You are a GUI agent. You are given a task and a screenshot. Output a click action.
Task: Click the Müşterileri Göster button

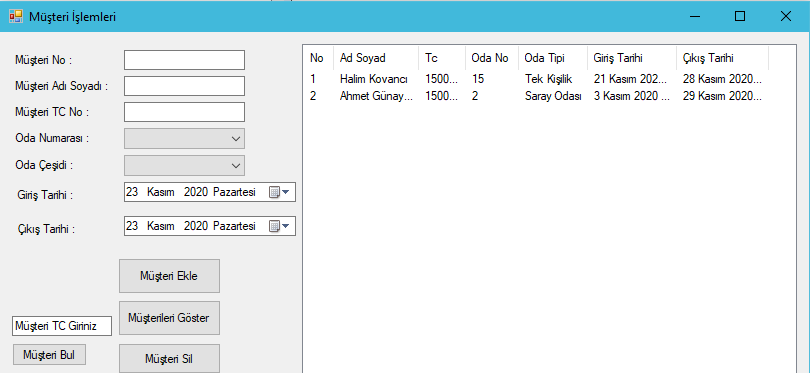tap(169, 318)
